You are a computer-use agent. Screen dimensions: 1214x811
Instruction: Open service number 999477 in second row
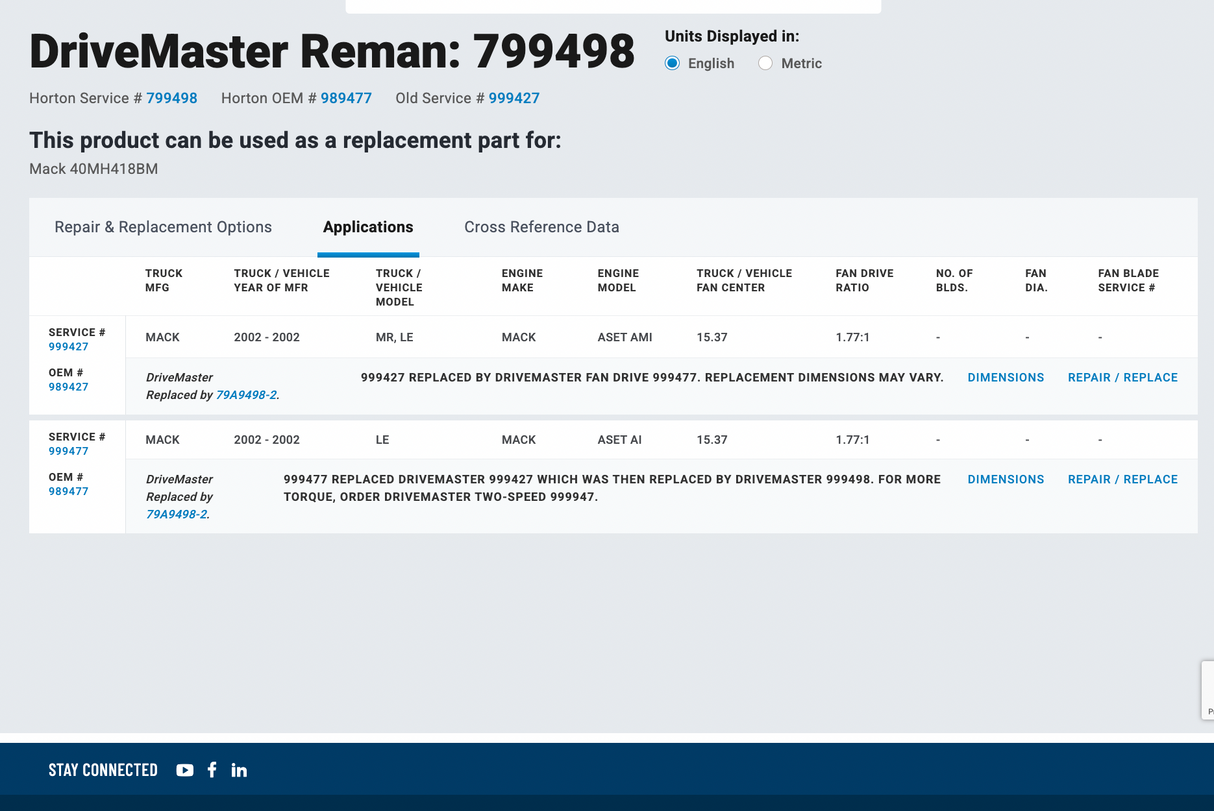(x=68, y=451)
